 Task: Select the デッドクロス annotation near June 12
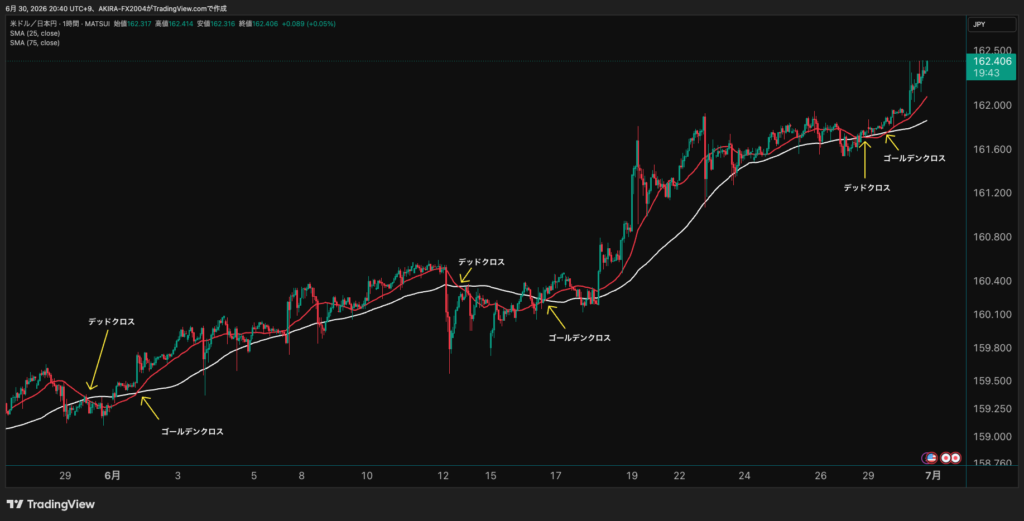(x=481, y=262)
